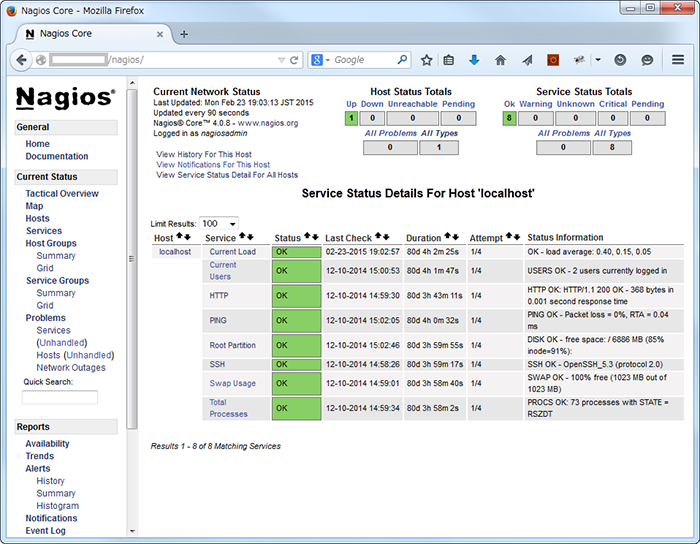Open the Swap Usage service link
Screen dimensions: 700x544
click(232, 383)
